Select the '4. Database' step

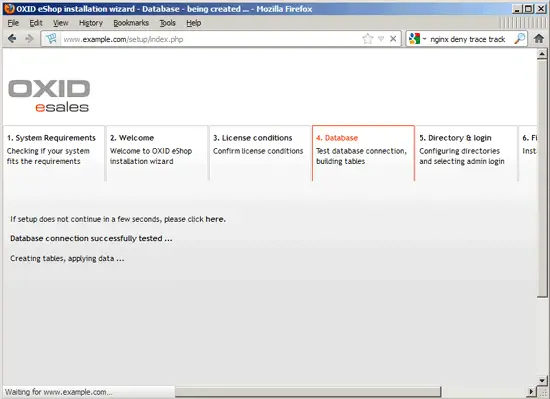pos(363,153)
